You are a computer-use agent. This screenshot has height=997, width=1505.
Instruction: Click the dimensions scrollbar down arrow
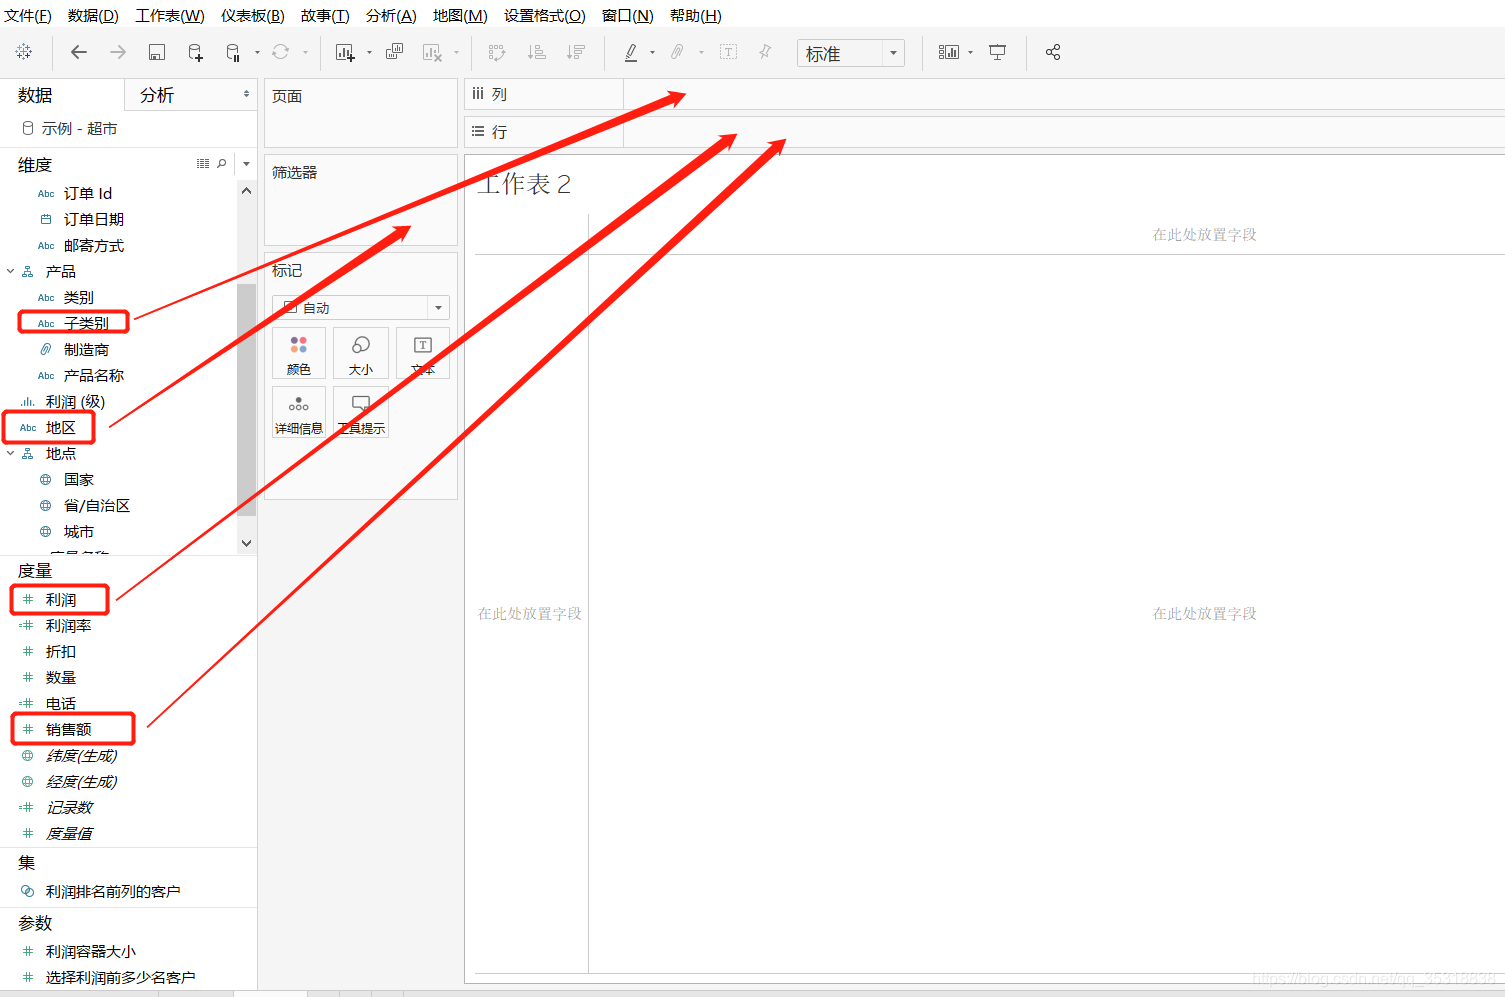[x=246, y=543]
